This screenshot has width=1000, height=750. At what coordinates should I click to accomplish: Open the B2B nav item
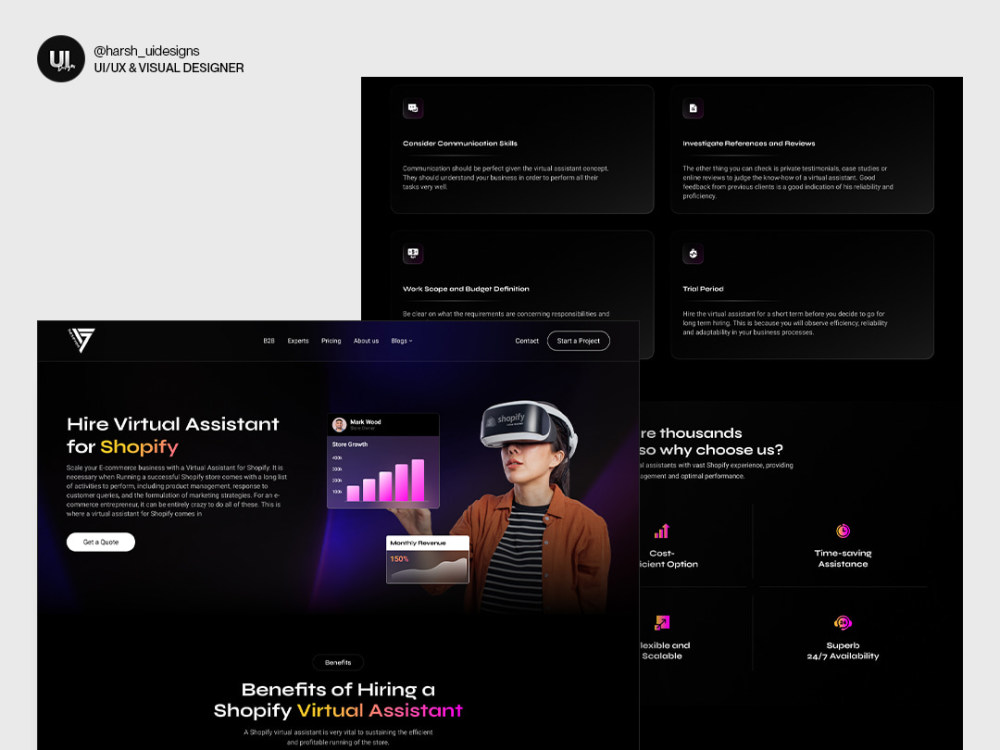tap(268, 341)
